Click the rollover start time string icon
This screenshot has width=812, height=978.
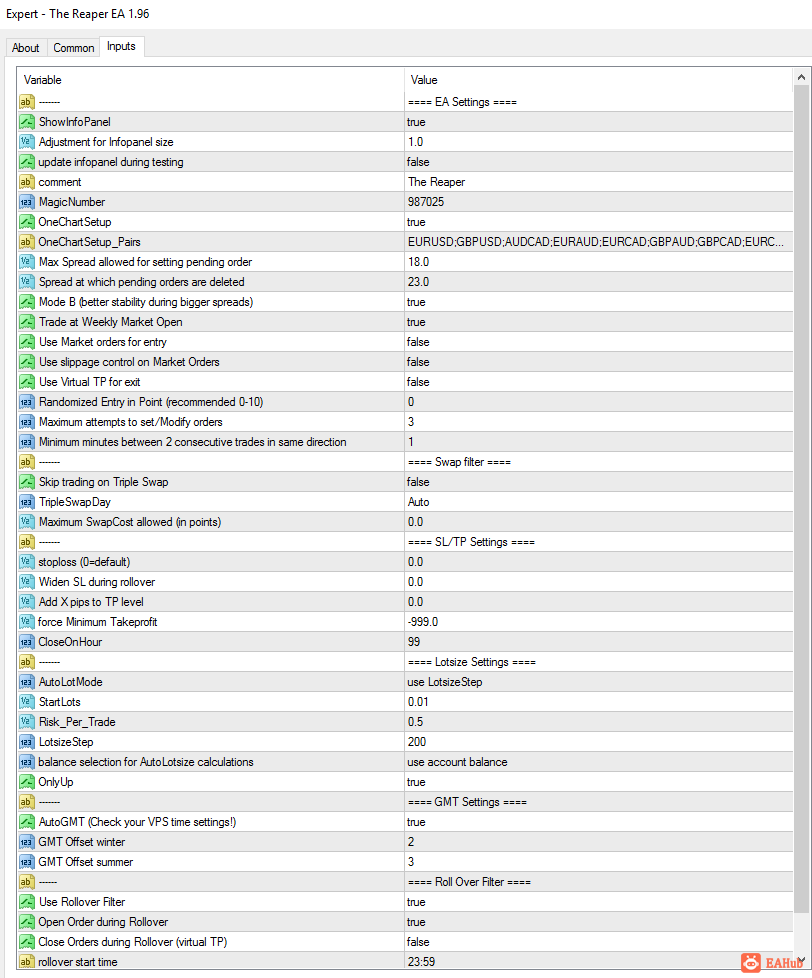pyautogui.click(x=26, y=961)
